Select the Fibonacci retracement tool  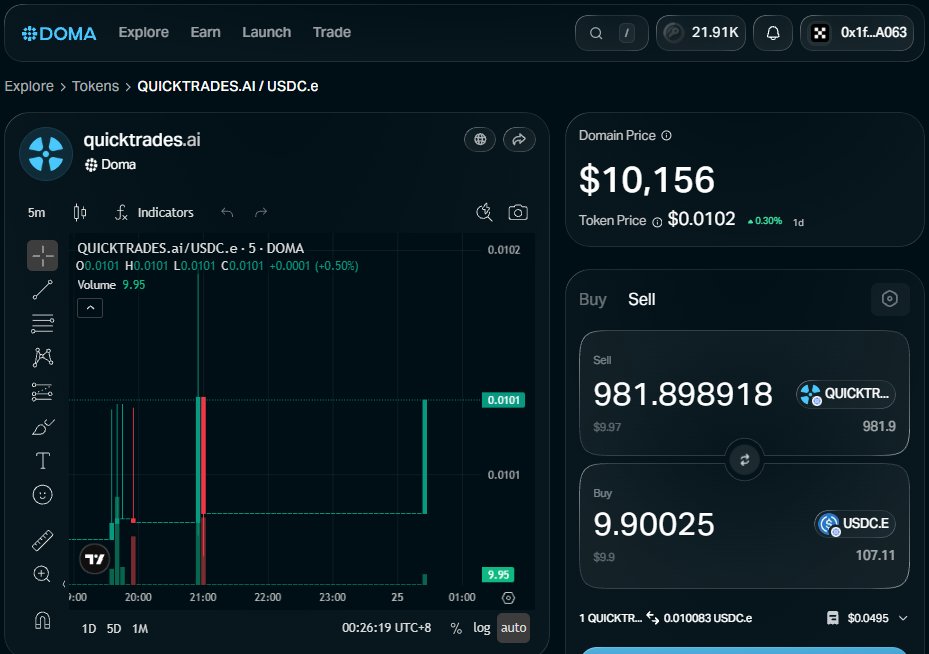coord(43,323)
